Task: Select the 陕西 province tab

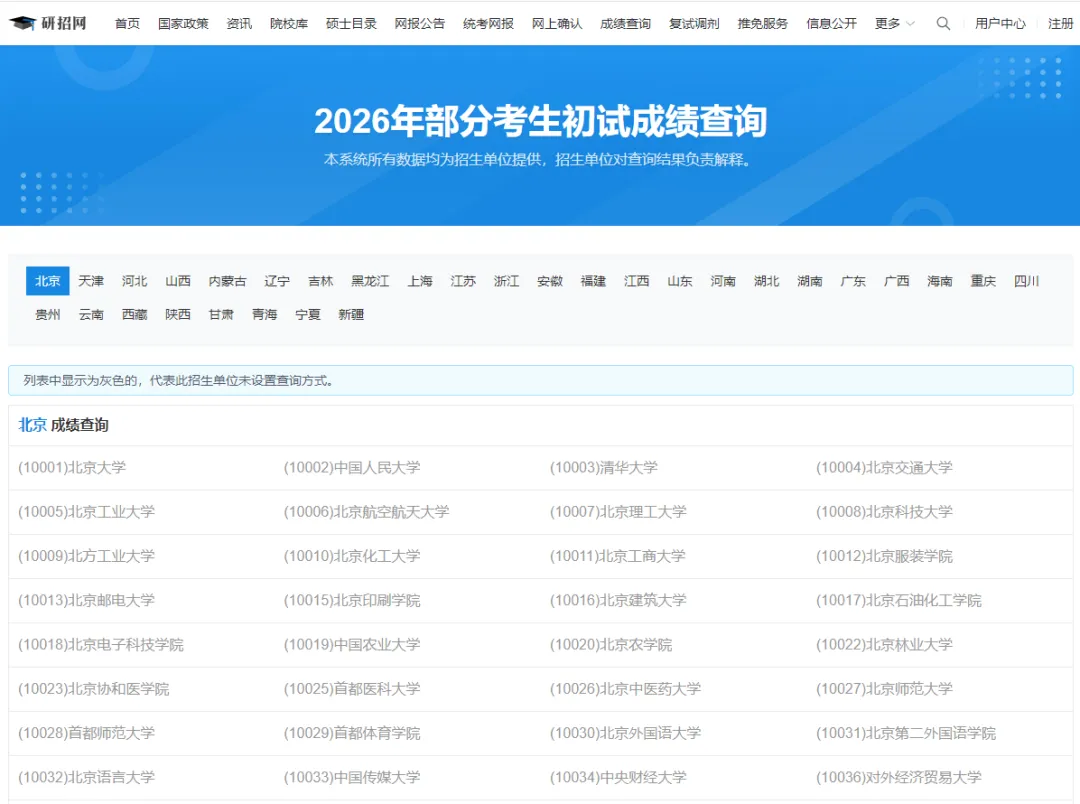Action: [178, 314]
